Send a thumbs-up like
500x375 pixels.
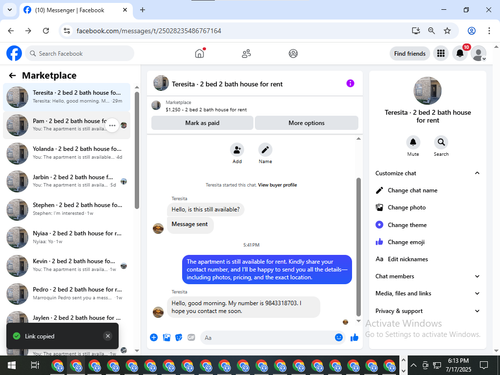pyautogui.click(x=354, y=337)
